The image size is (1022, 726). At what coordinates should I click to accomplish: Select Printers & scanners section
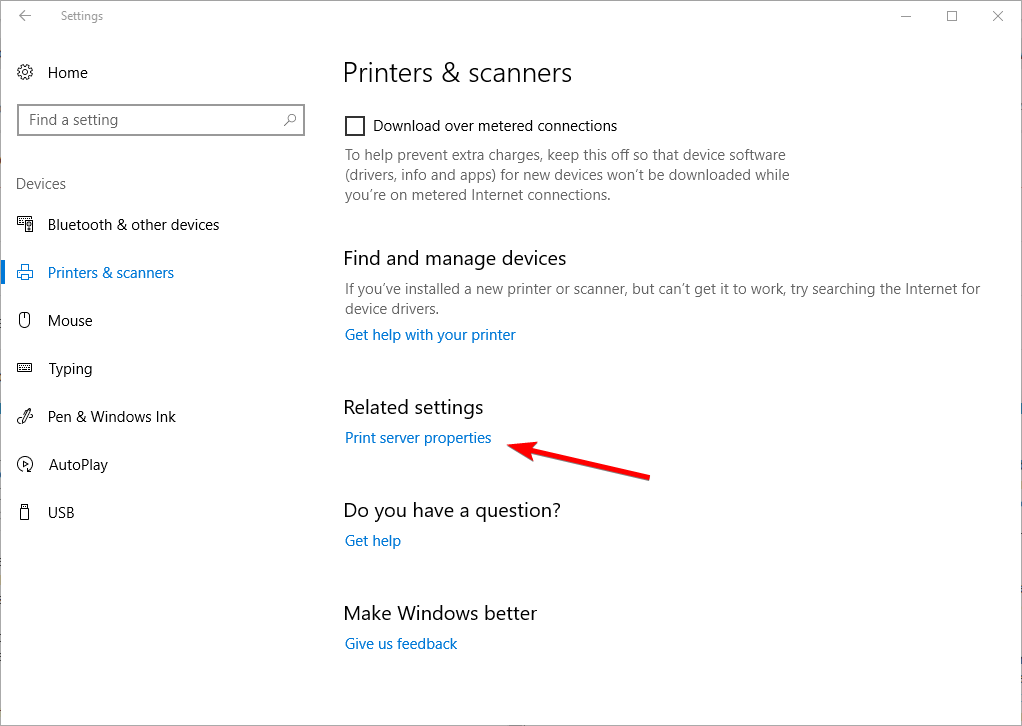pos(111,272)
